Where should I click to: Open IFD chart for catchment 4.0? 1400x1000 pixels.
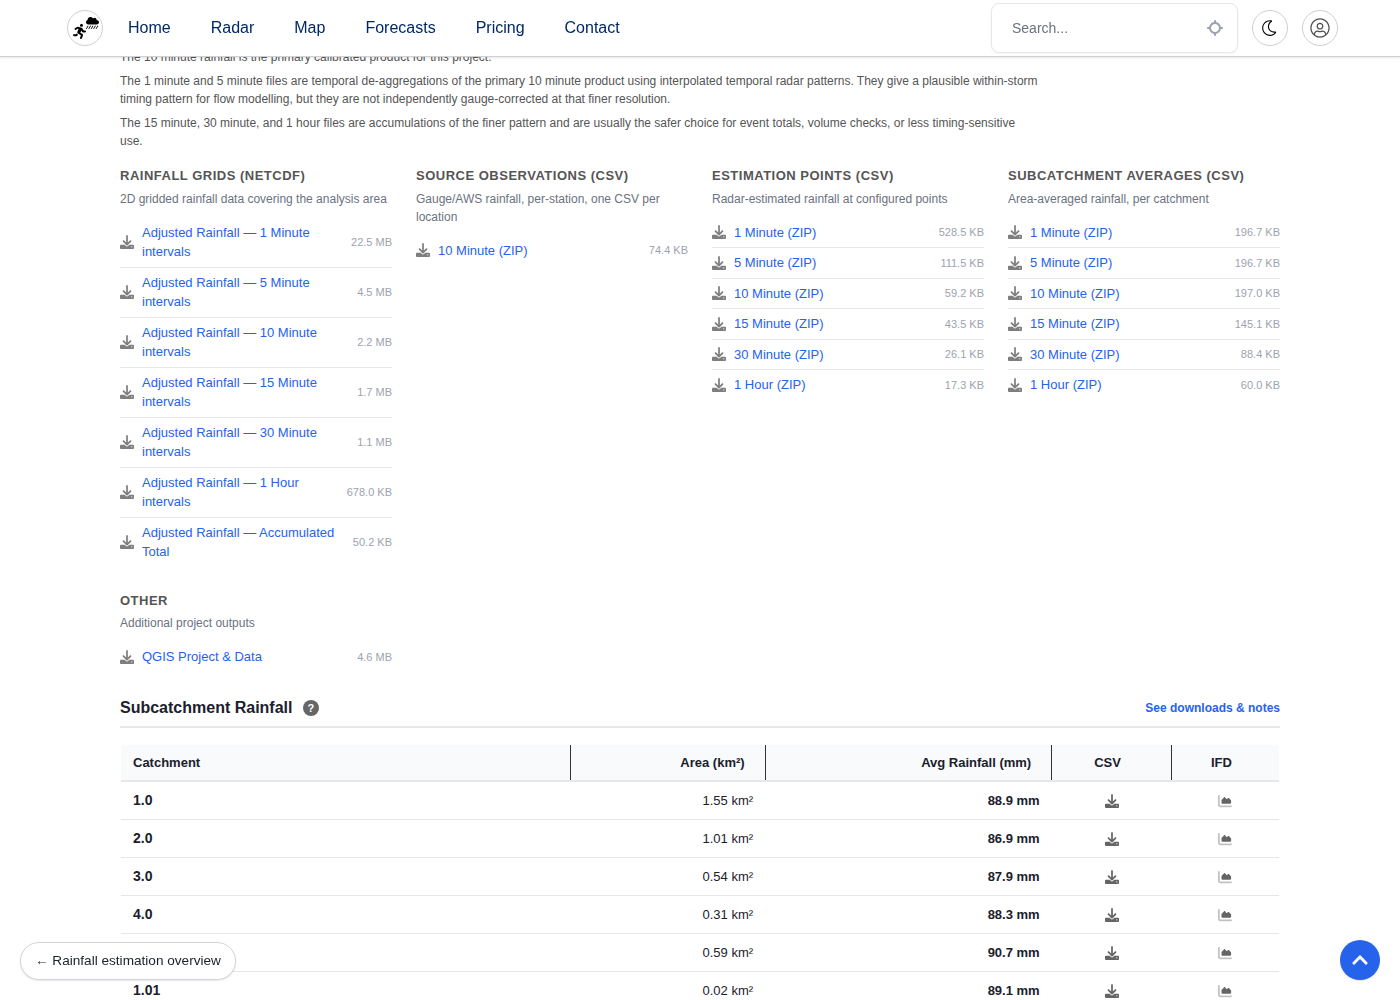(x=1225, y=915)
